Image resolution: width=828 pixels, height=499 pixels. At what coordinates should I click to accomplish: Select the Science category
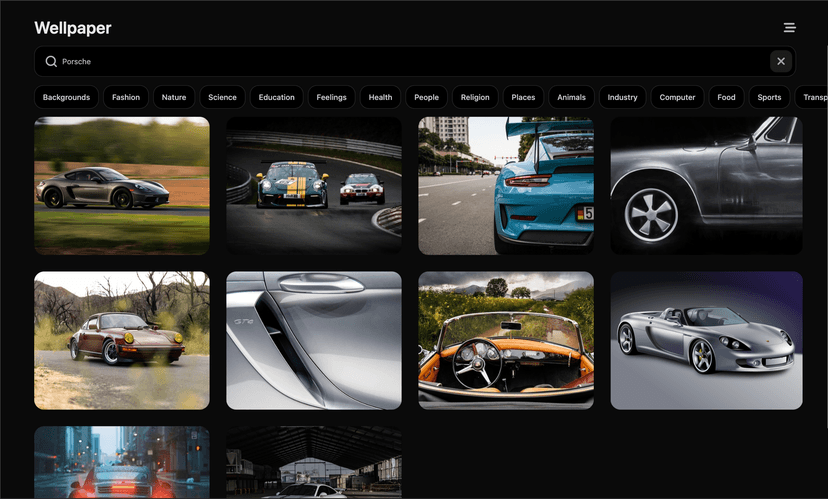(x=222, y=97)
